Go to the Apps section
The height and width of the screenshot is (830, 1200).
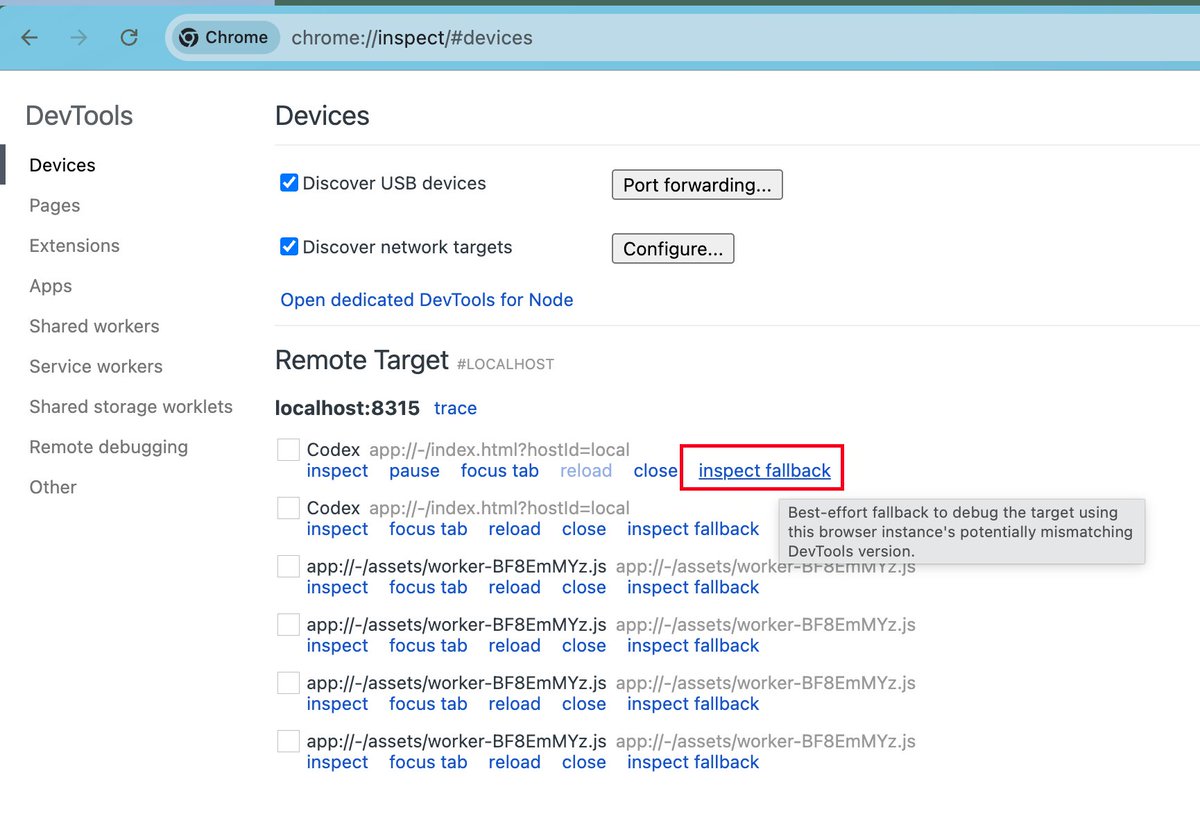pyautogui.click(x=50, y=286)
